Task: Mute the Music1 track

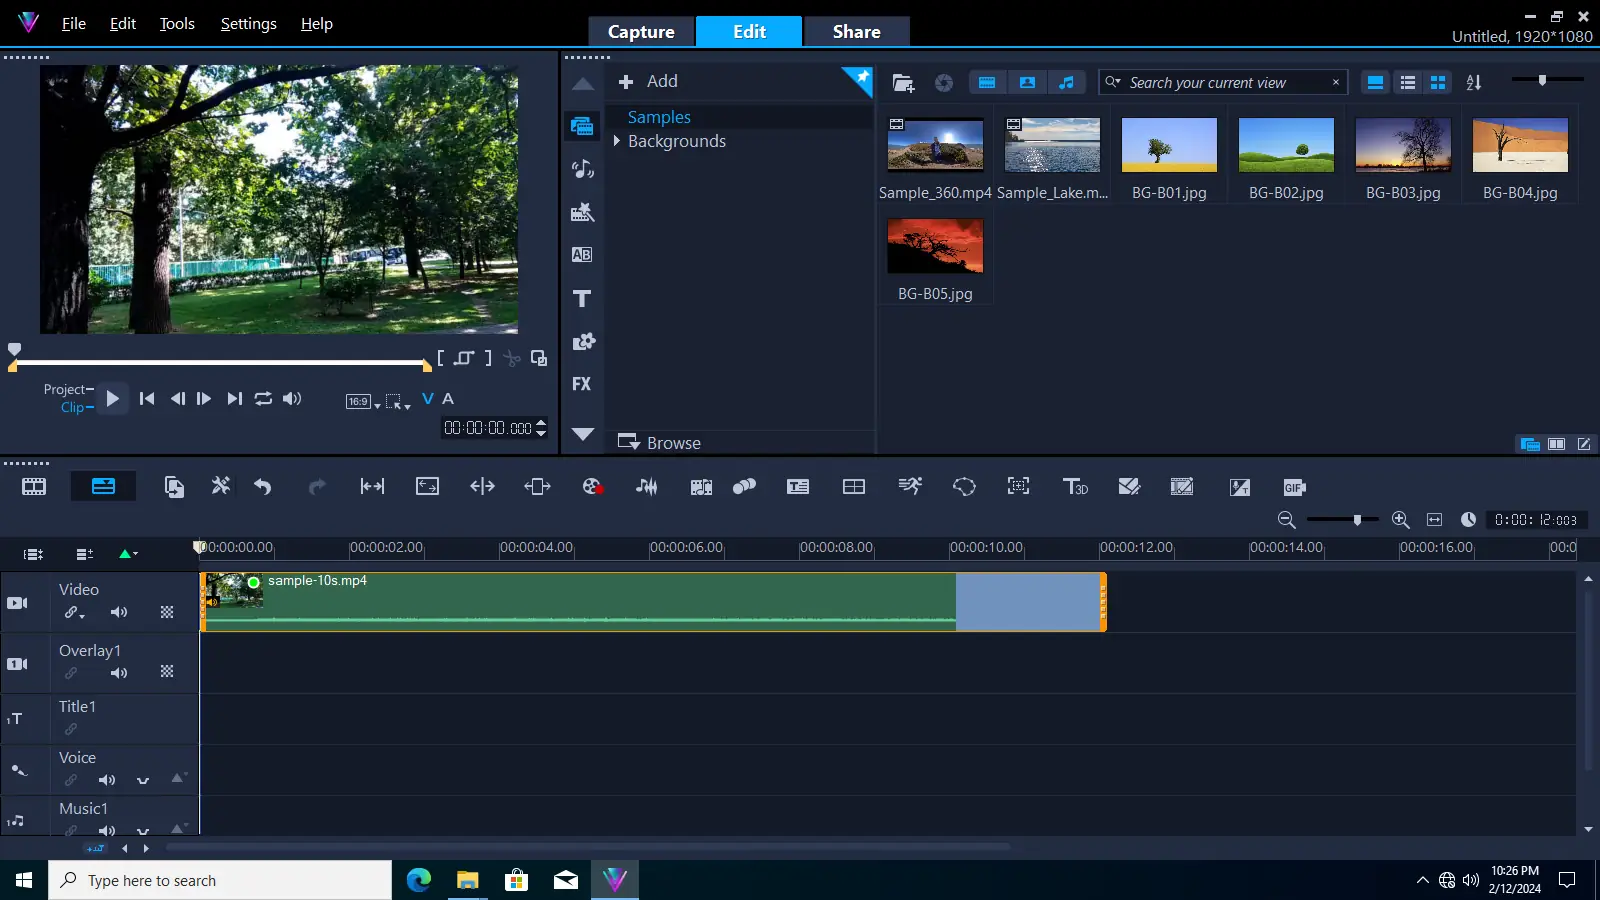Action: click(x=107, y=831)
